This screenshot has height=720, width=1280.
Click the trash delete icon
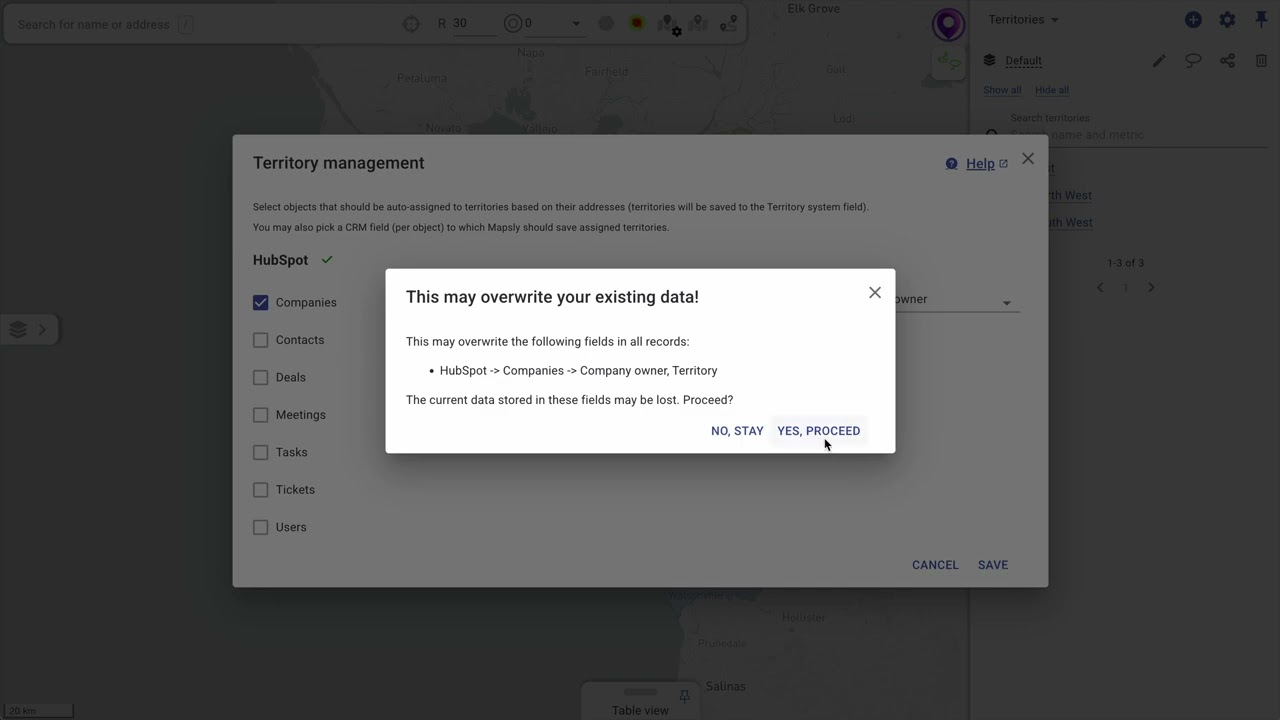coord(1261,61)
